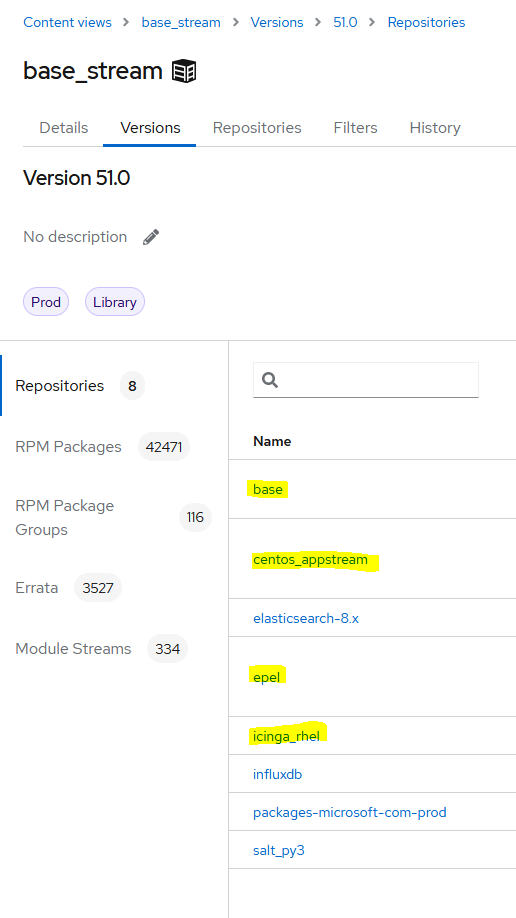Go to Content views breadcrumb link

[x=67, y=22]
